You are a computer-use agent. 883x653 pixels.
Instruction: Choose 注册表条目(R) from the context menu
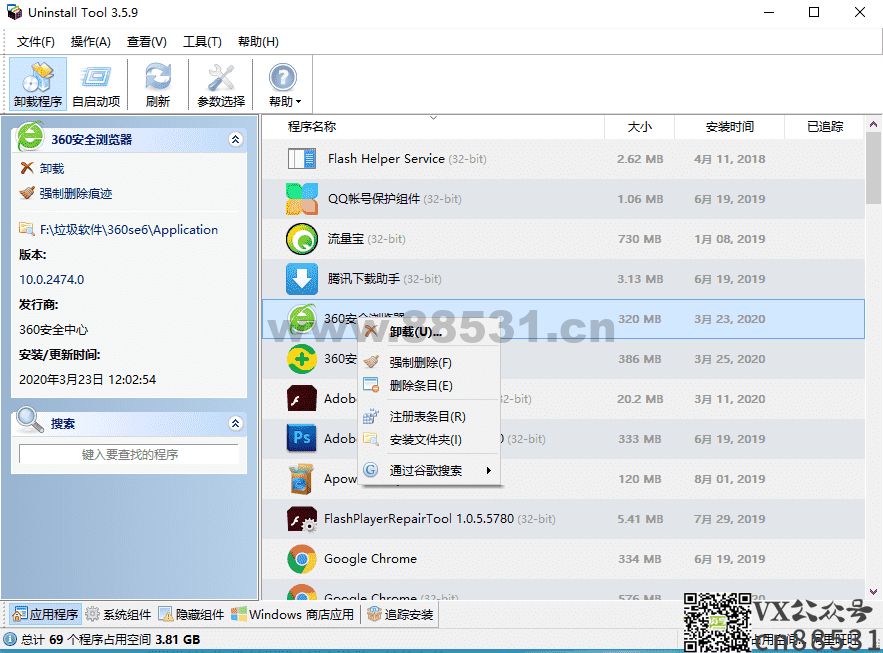430,417
